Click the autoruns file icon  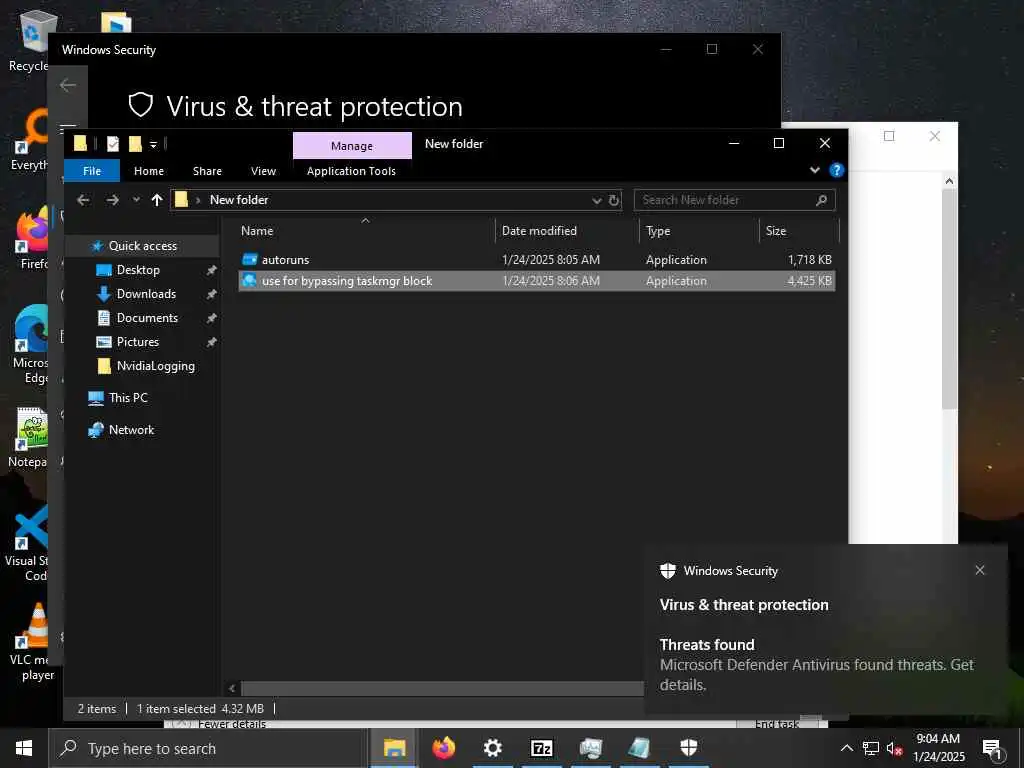249,259
